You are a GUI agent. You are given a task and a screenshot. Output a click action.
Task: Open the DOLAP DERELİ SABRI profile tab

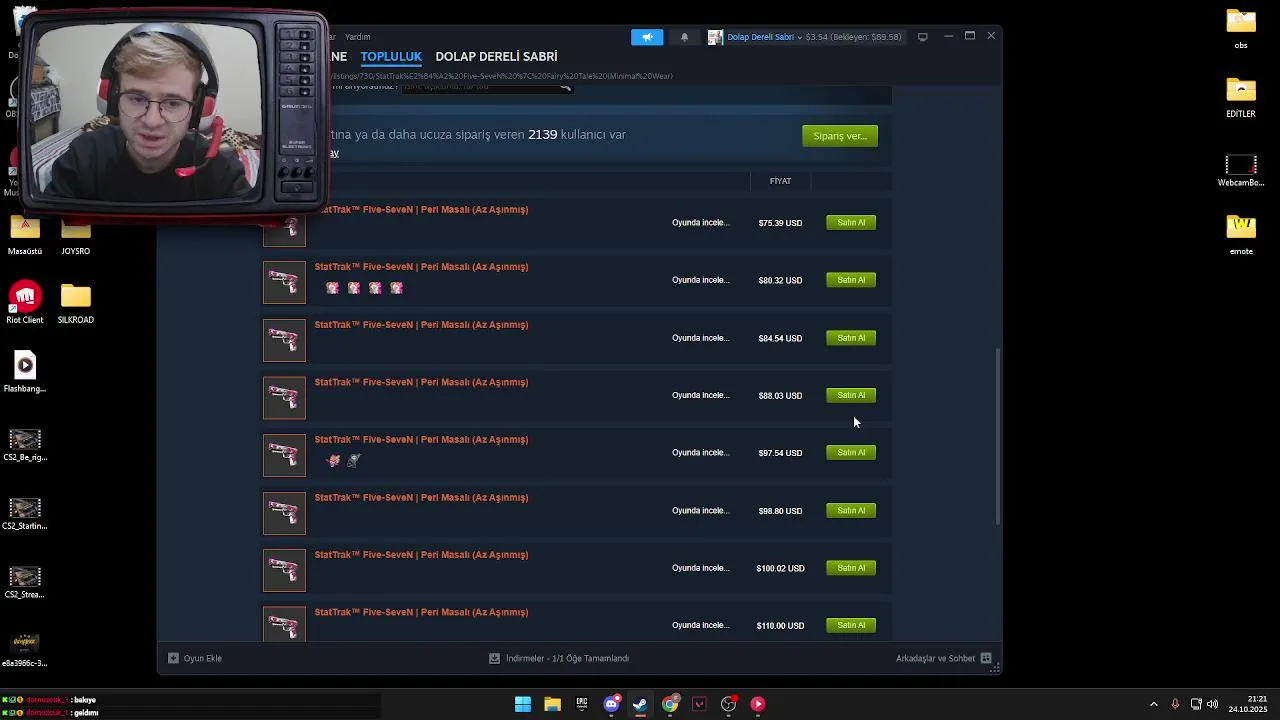(496, 57)
